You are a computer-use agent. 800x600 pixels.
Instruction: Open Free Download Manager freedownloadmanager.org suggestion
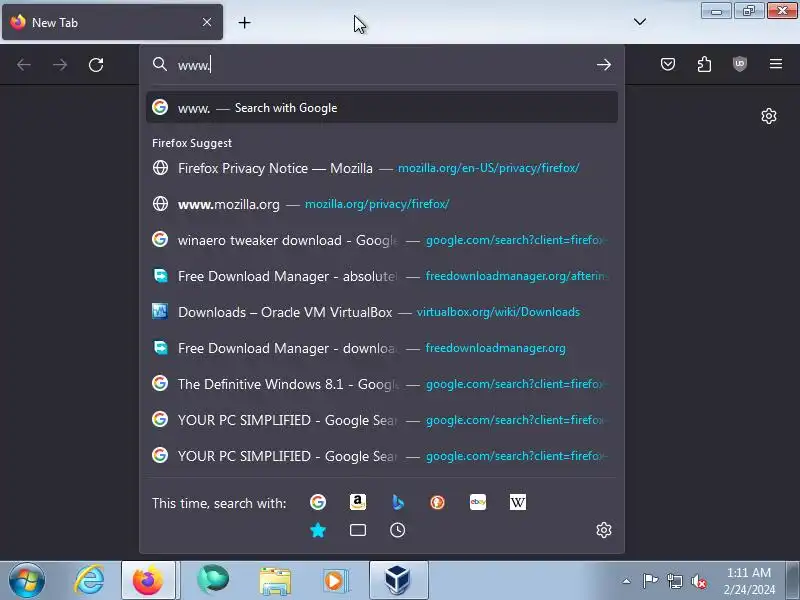pyautogui.click(x=382, y=348)
